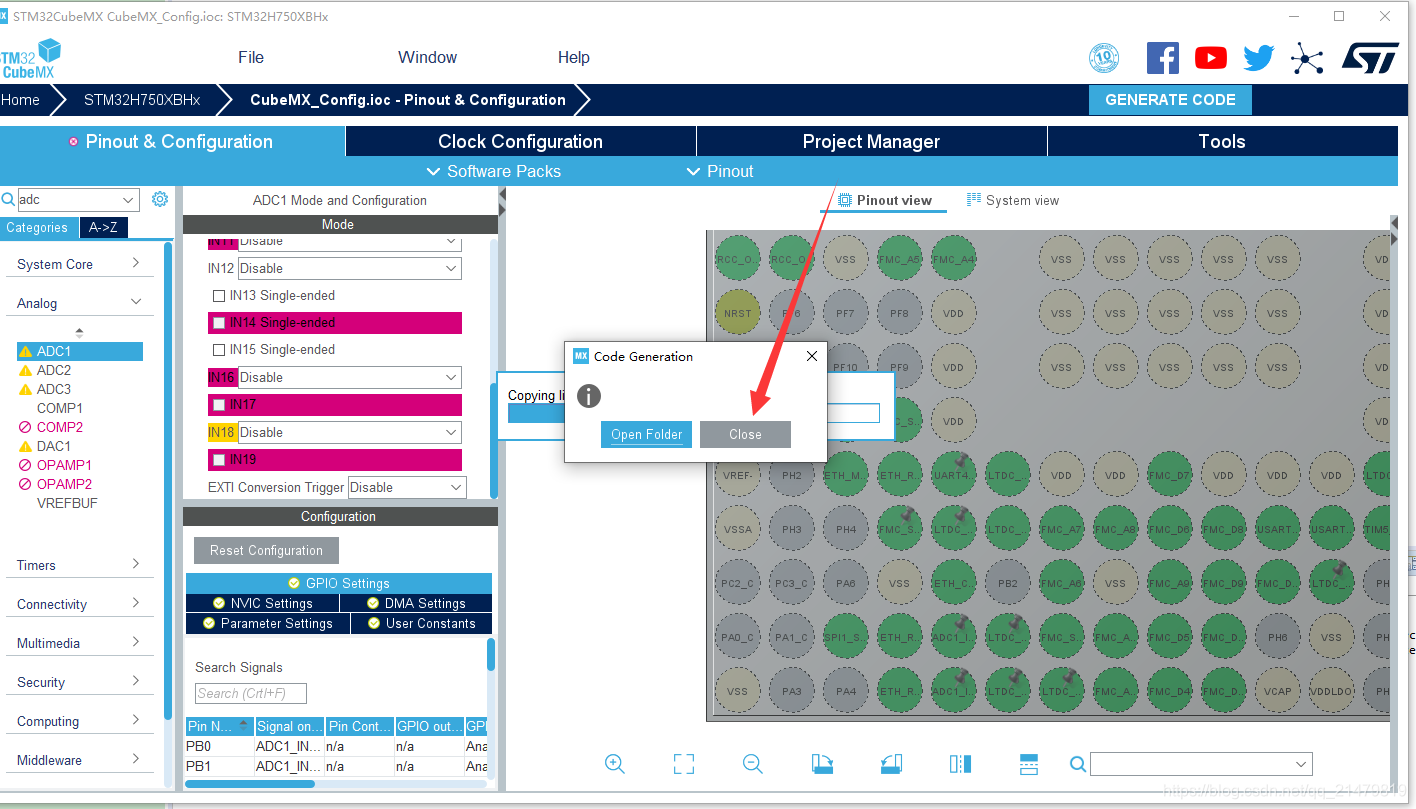The height and width of the screenshot is (809, 1416).
Task: Switch to Project Manager tab
Action: (871, 141)
